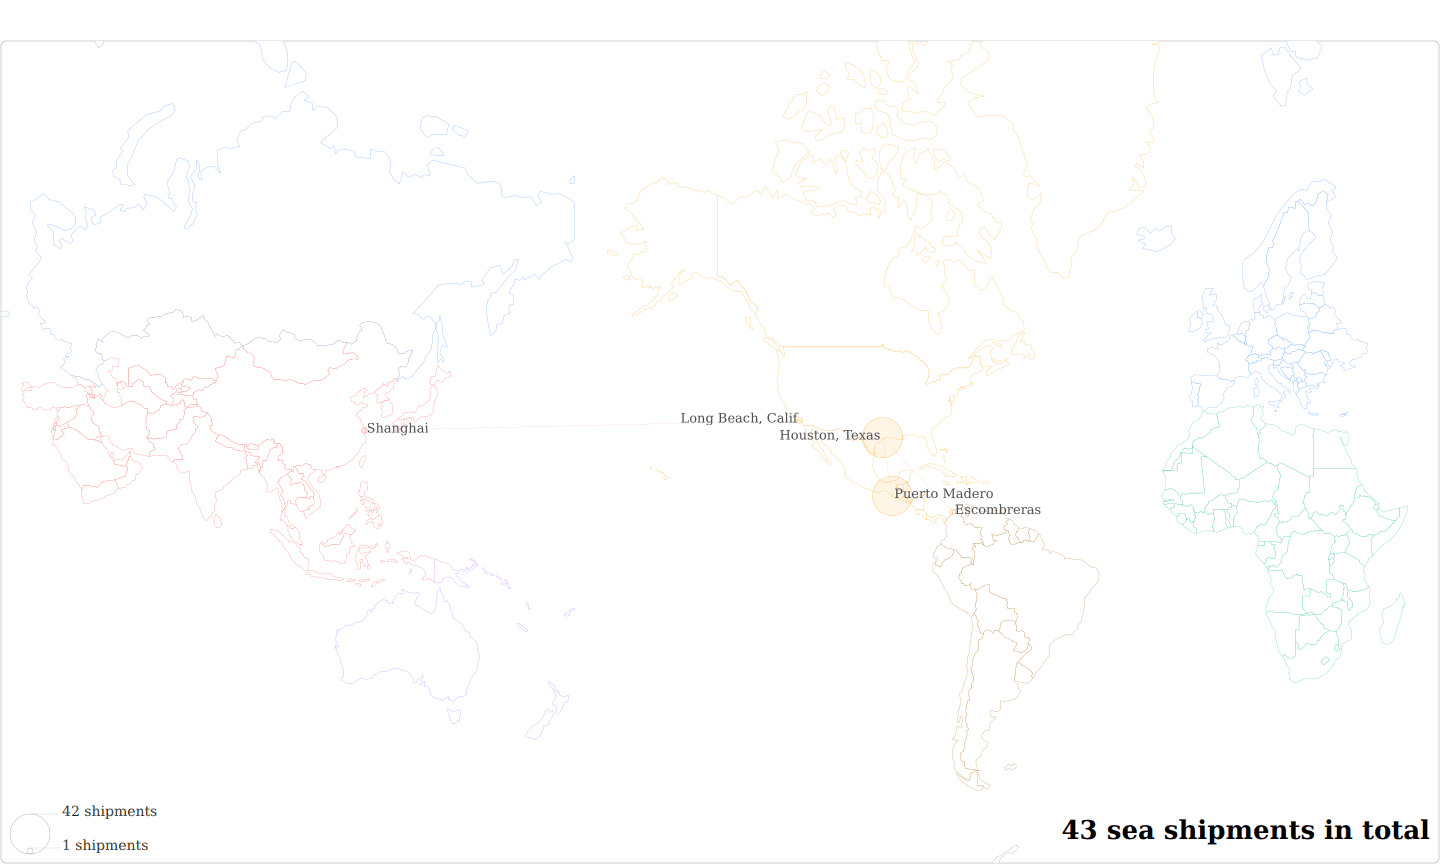
Task: Click the Escombreras port label
Action: (x=997, y=509)
